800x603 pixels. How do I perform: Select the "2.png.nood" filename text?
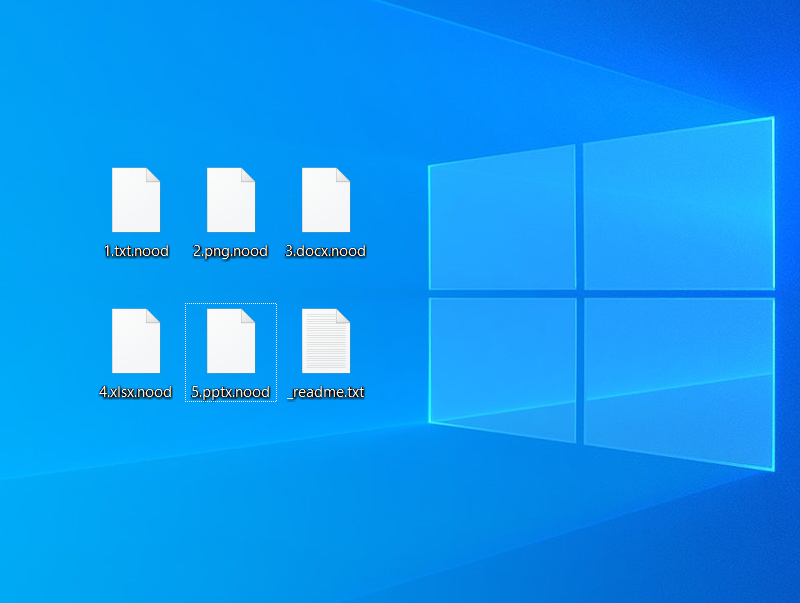pos(230,251)
